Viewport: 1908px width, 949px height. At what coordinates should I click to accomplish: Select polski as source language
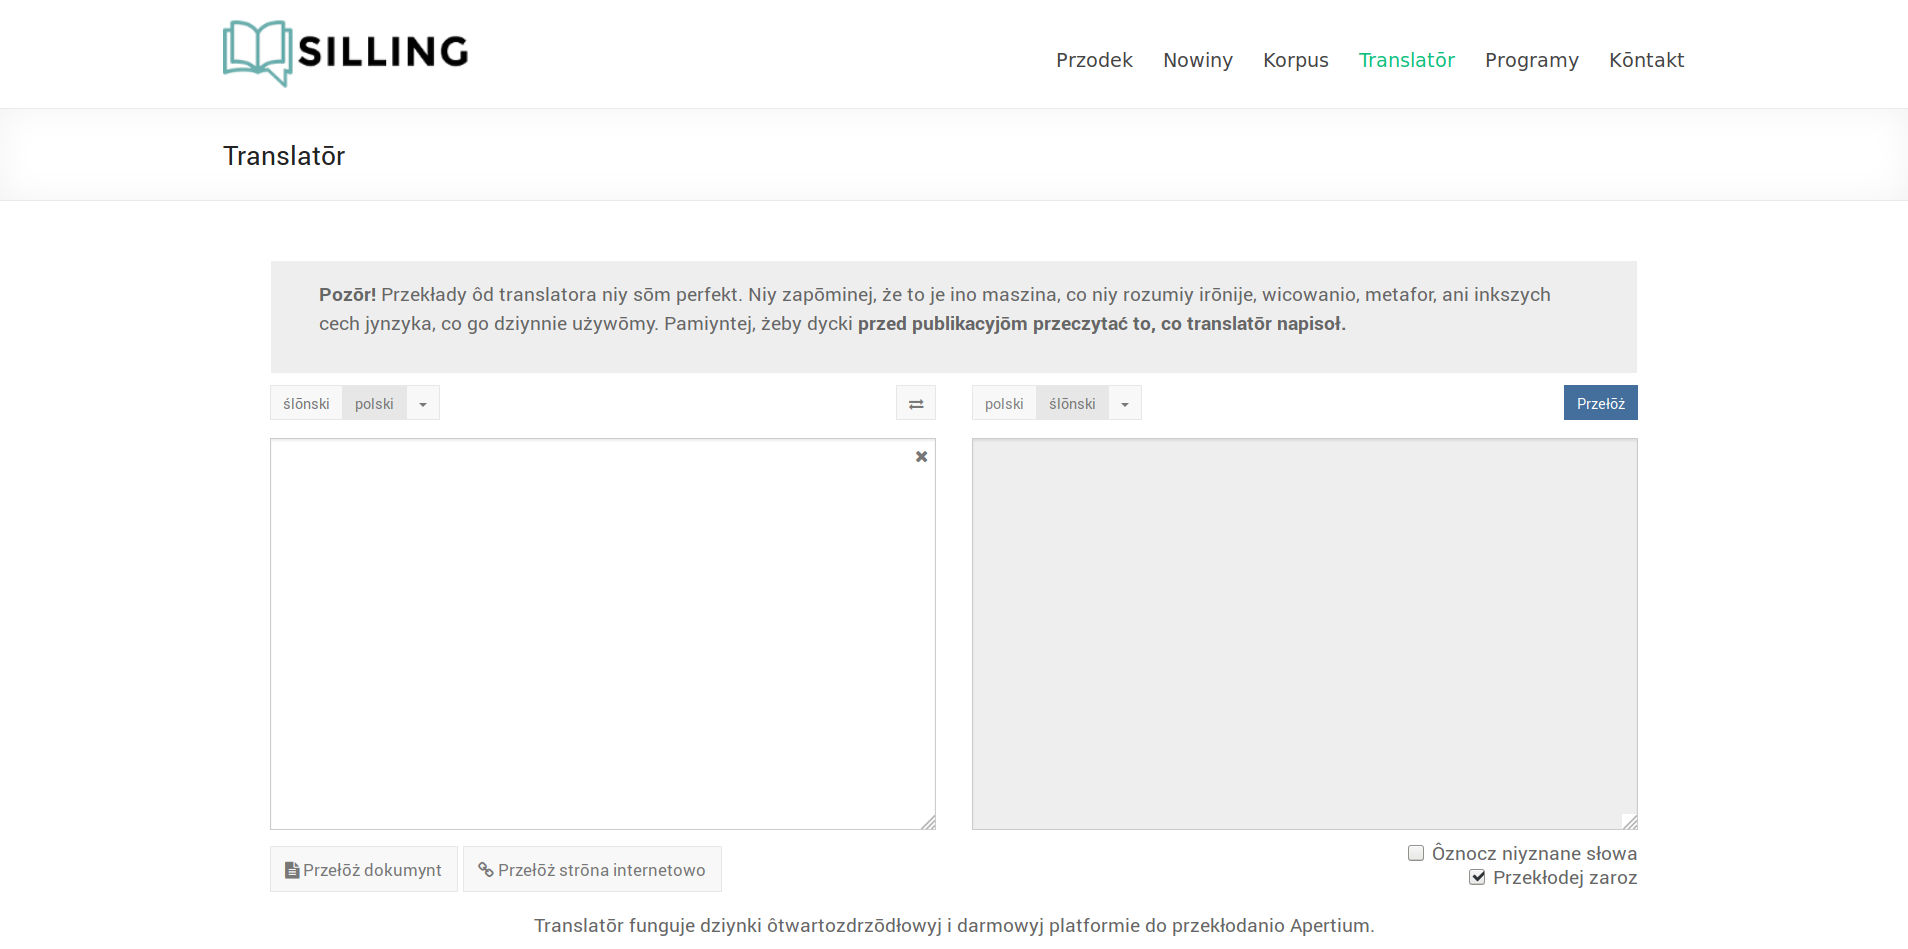pyautogui.click(x=374, y=404)
